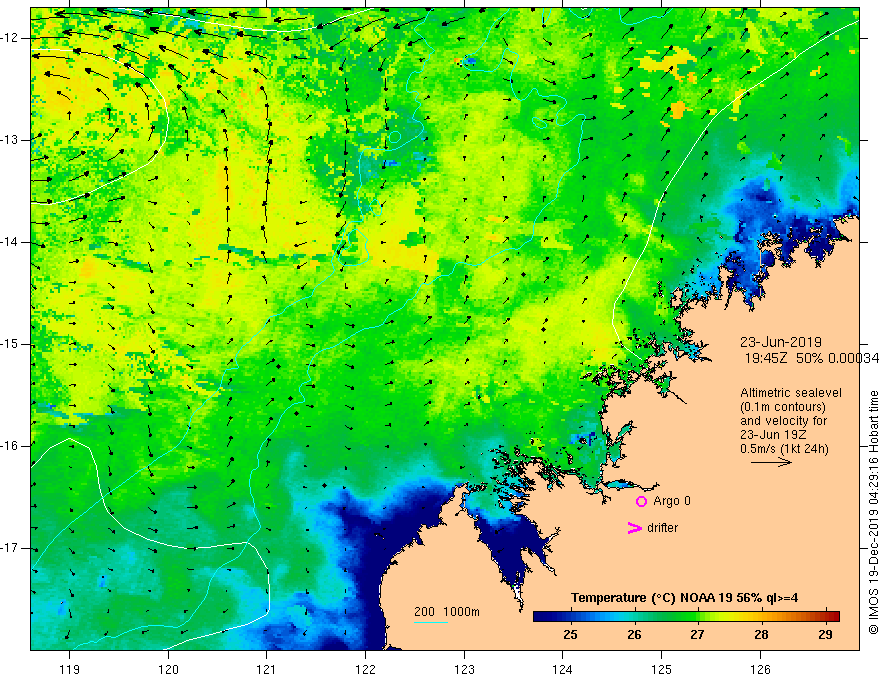This screenshot has height=680, width=880.
Task: Click the 26 value on temperature scale
Action: (634, 635)
